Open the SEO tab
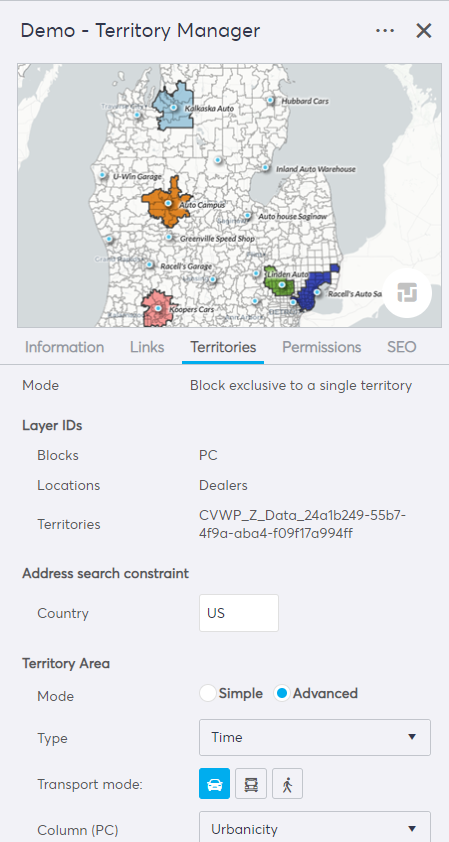Screen dimensions: 449x842 pos(402,347)
